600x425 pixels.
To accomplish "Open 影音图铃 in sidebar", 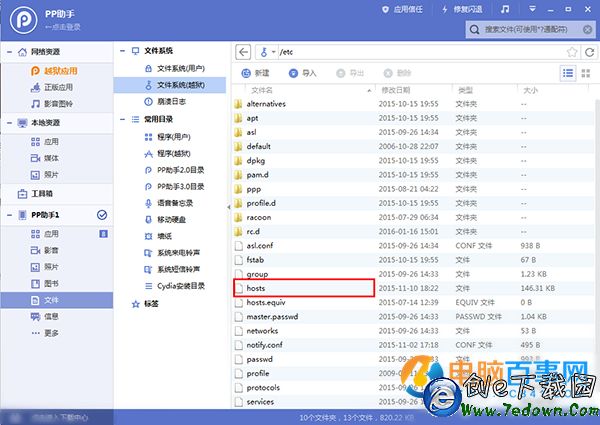I will (x=52, y=104).
